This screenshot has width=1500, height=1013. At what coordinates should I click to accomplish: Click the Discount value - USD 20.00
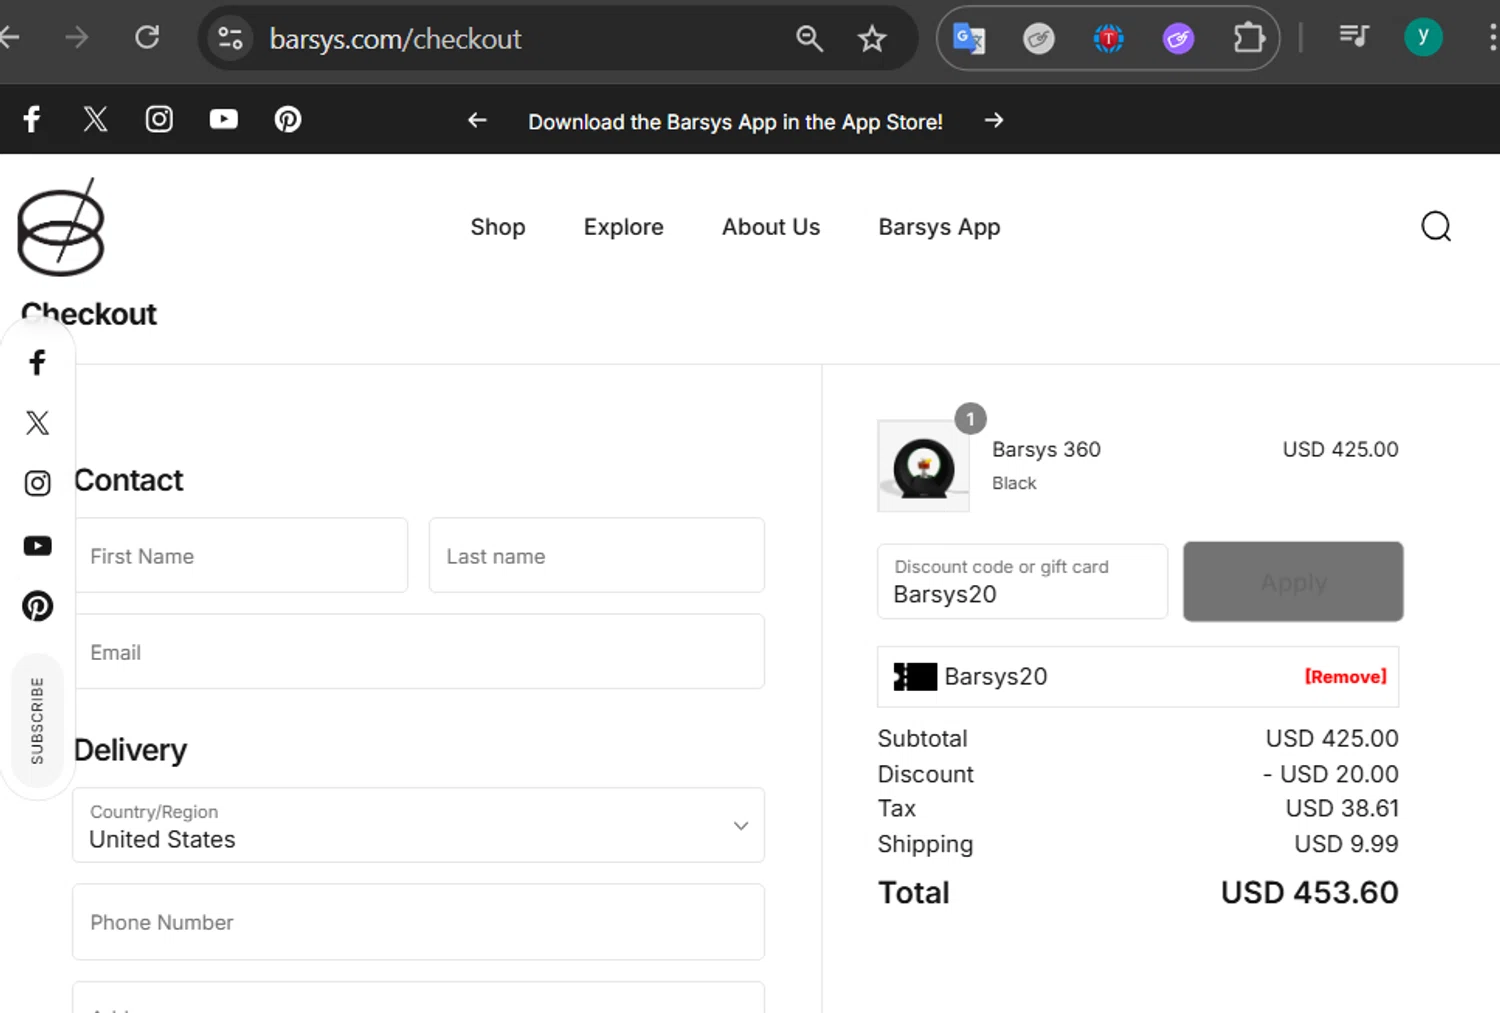[1330, 774]
